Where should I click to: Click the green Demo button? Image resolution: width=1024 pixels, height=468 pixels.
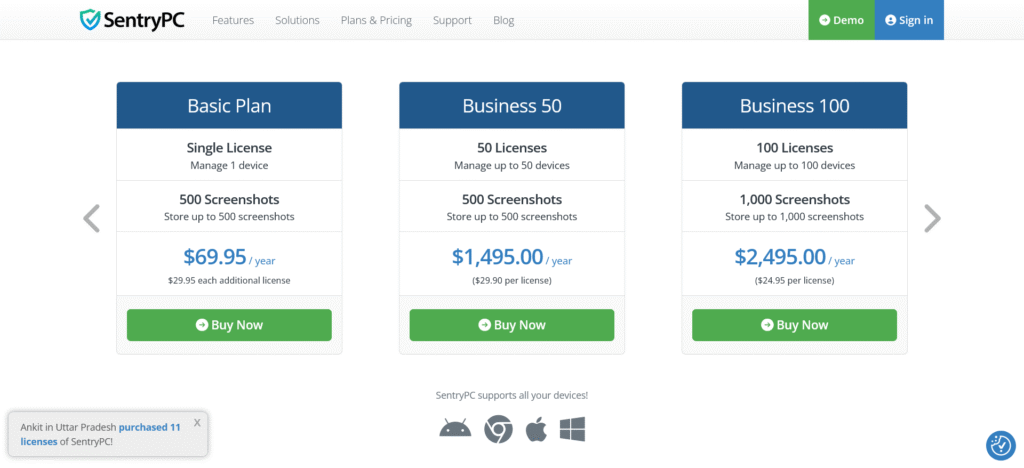[x=841, y=20]
